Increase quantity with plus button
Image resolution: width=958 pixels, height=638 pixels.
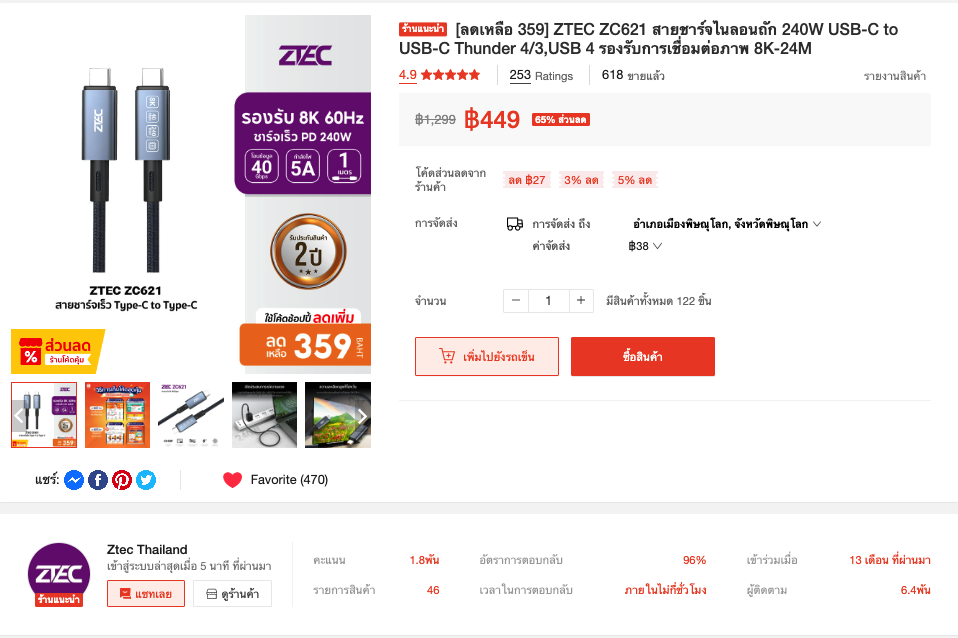(581, 300)
